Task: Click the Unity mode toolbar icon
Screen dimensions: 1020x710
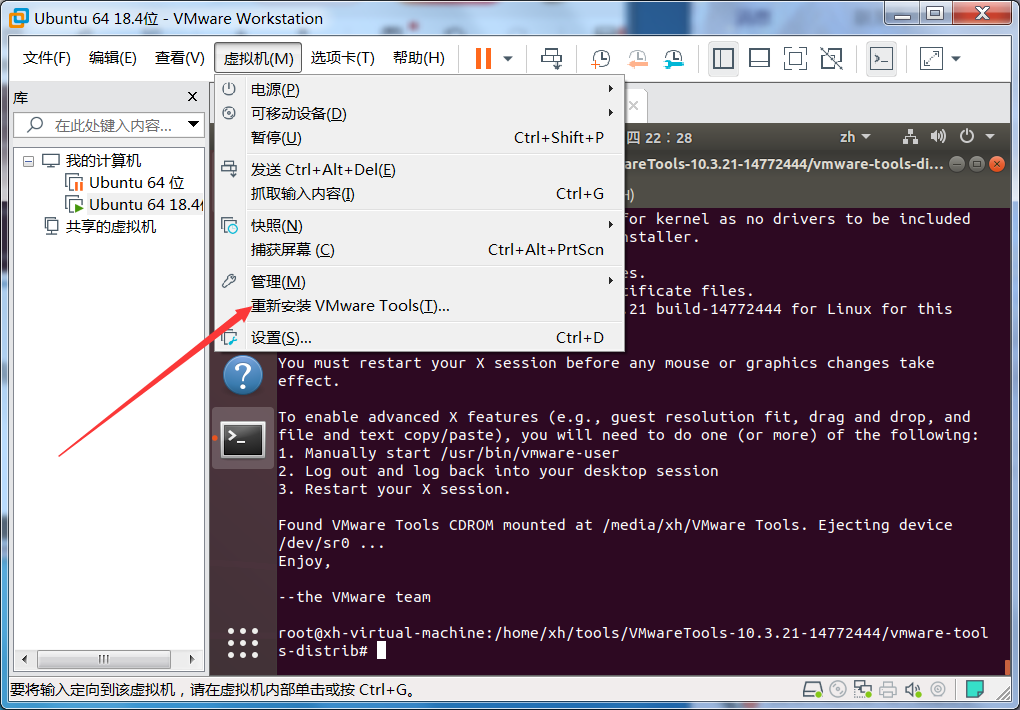Action: [831, 59]
